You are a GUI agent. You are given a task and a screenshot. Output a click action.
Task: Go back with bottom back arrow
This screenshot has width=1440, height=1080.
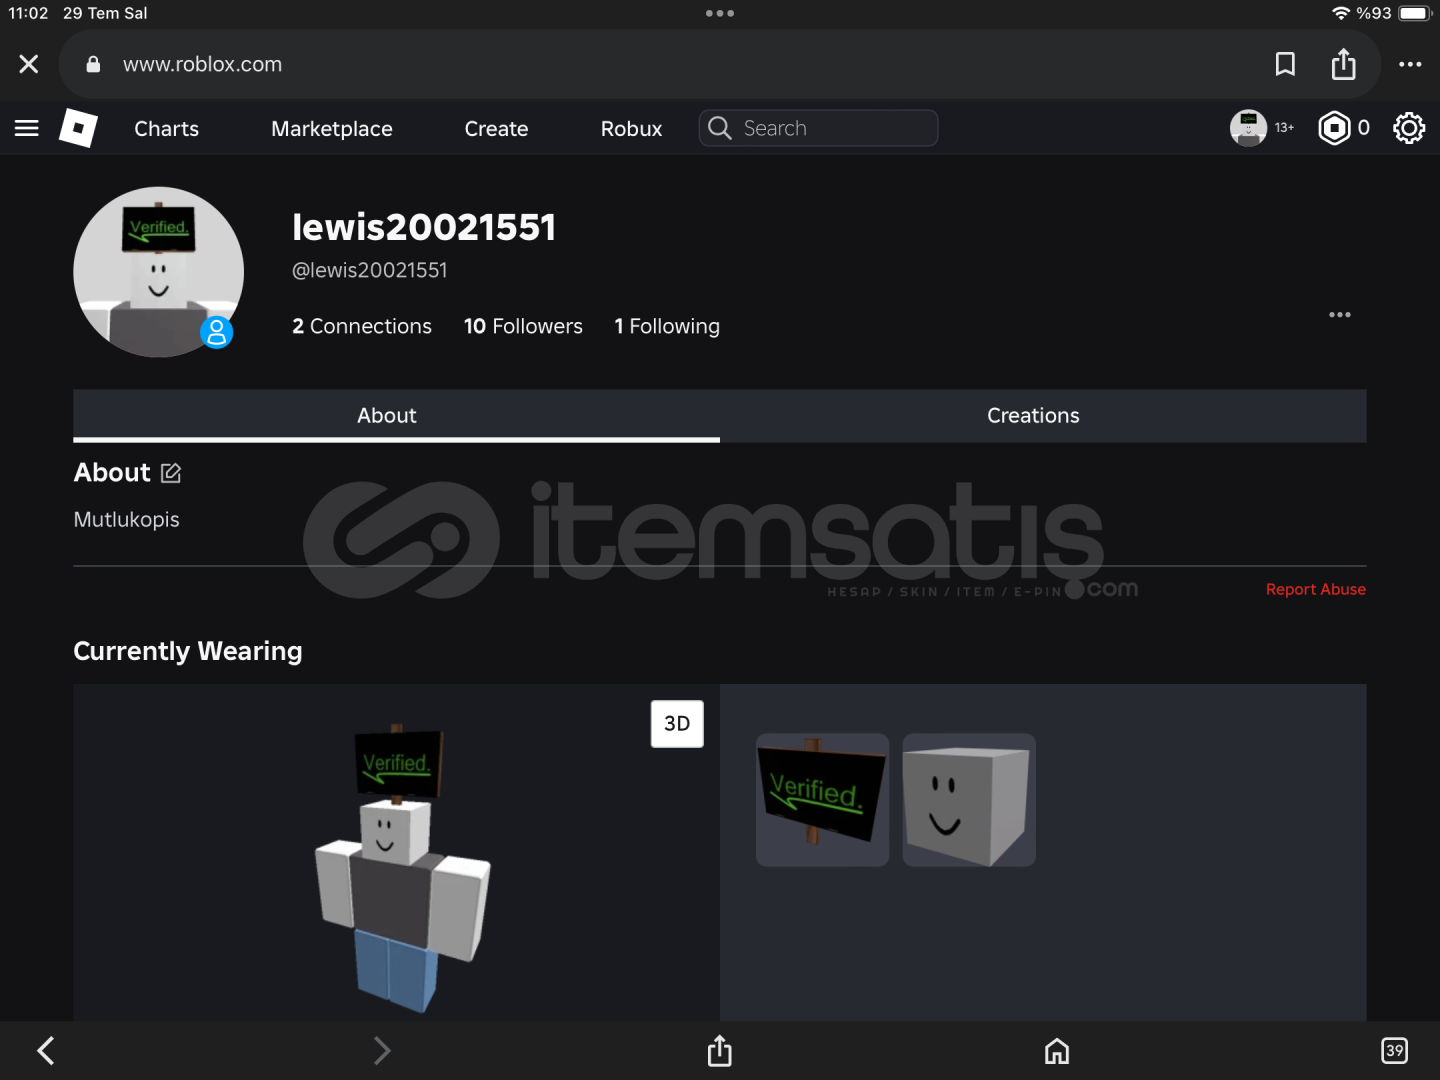[x=46, y=1050]
